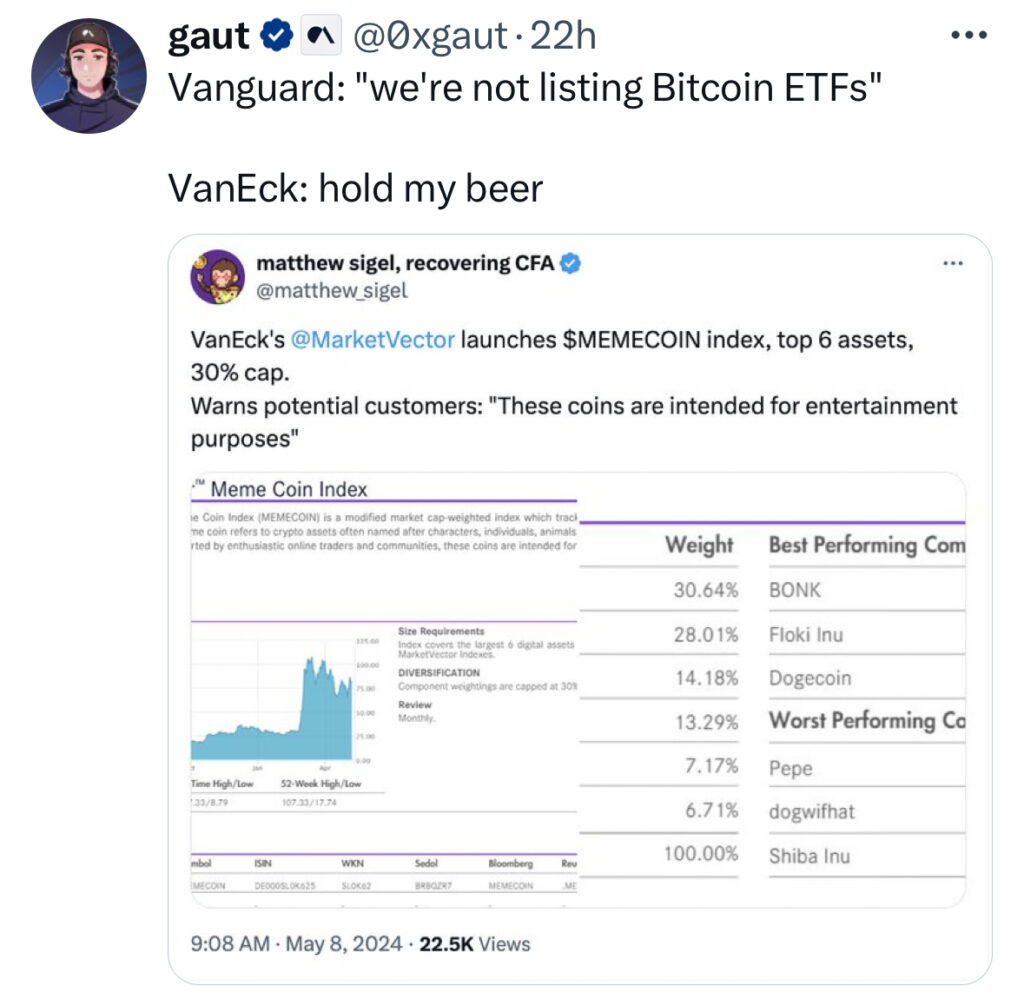Open the more options menu for gaut's tweet
The image size is (1024, 1006).
pos(969,34)
